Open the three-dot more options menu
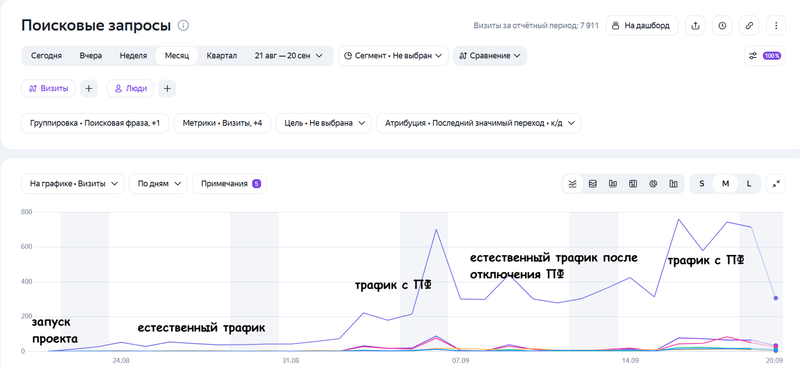This screenshot has height=366, width=800. pyautogui.click(x=776, y=26)
